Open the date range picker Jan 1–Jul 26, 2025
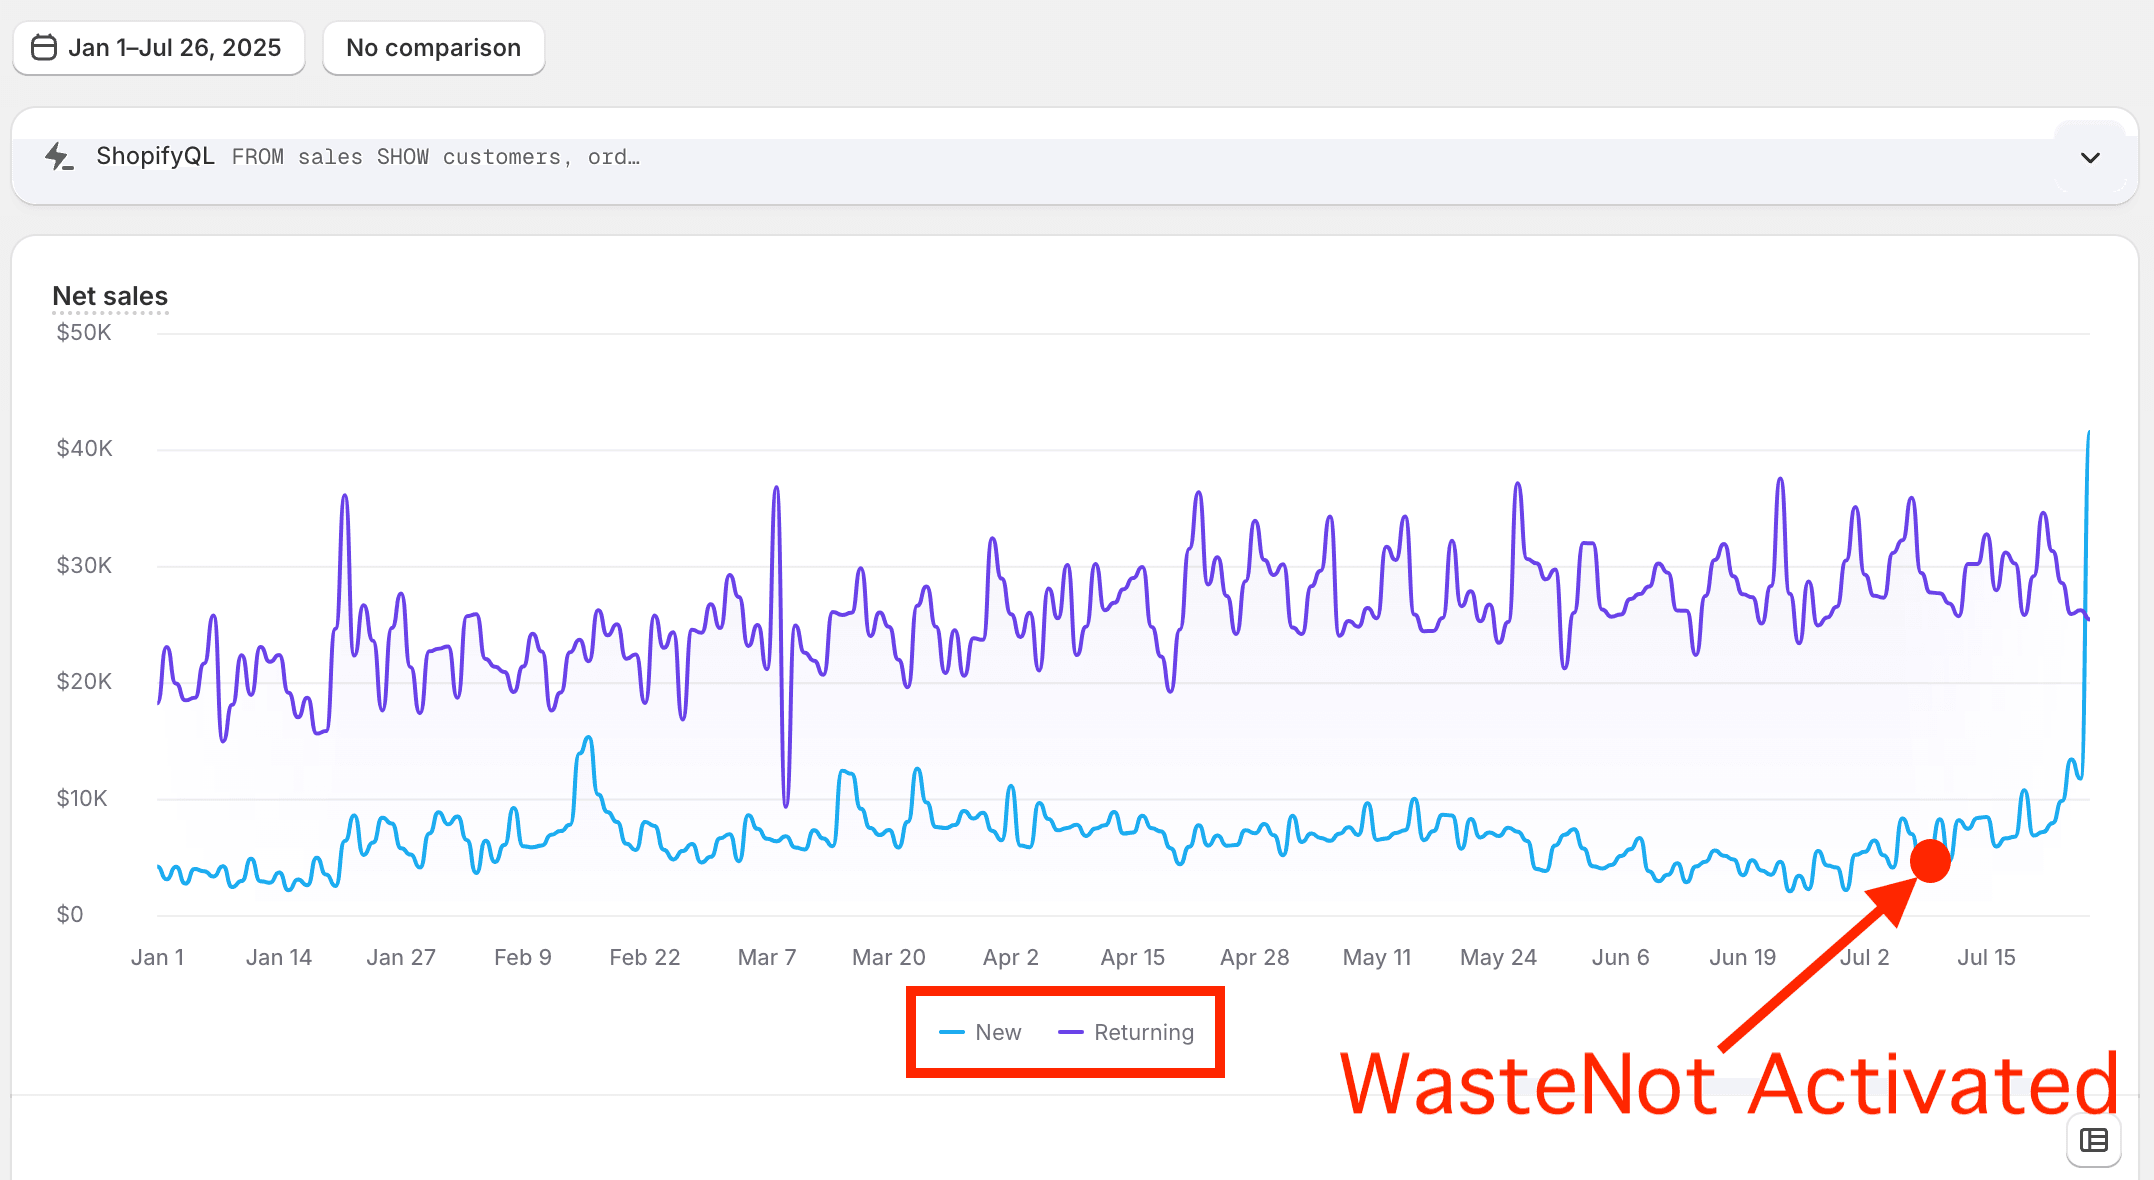This screenshot has width=2154, height=1180. pyautogui.click(x=158, y=48)
